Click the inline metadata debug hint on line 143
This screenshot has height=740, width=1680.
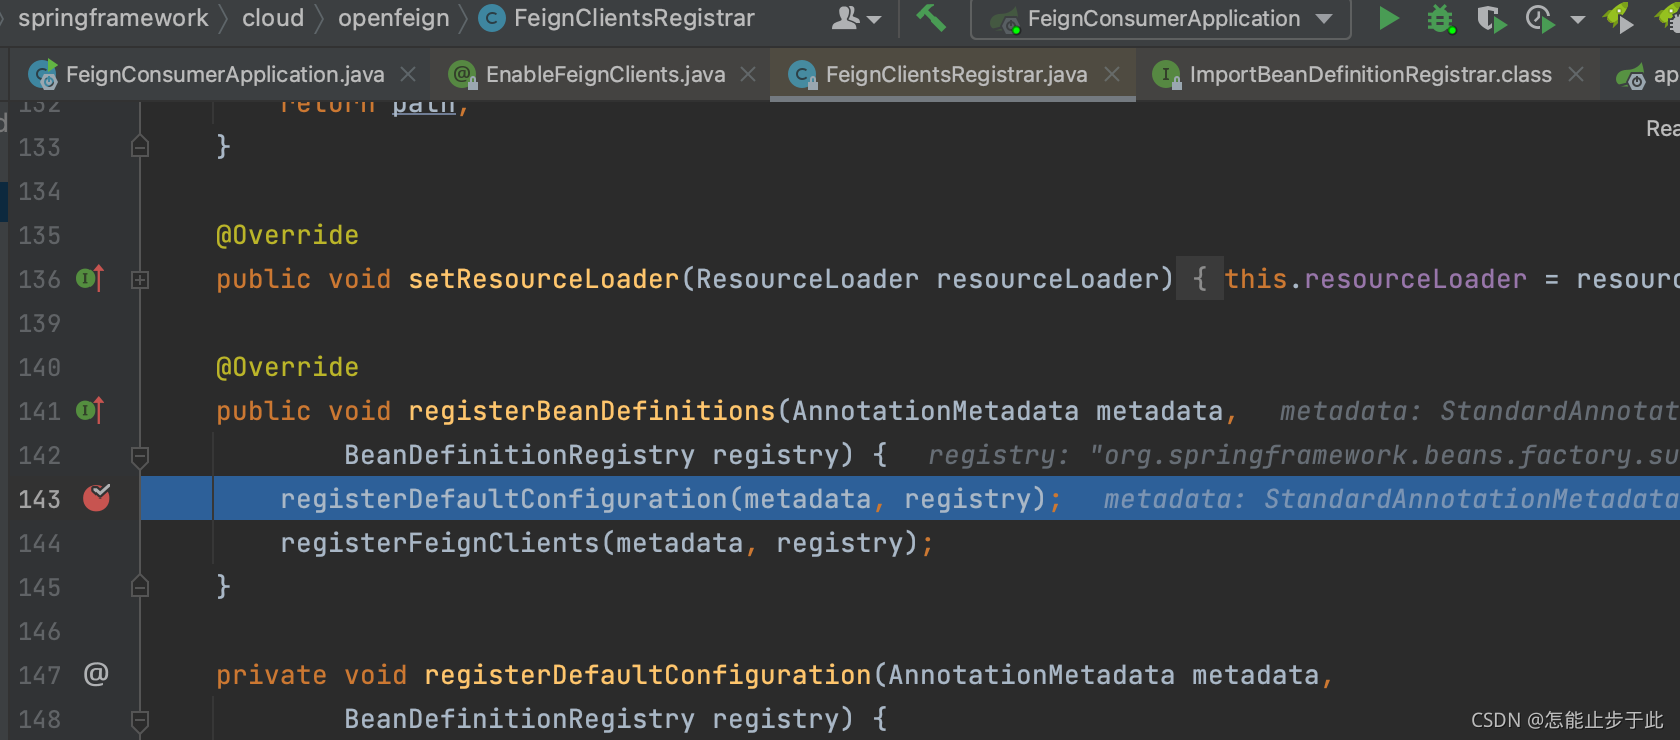point(1392,499)
